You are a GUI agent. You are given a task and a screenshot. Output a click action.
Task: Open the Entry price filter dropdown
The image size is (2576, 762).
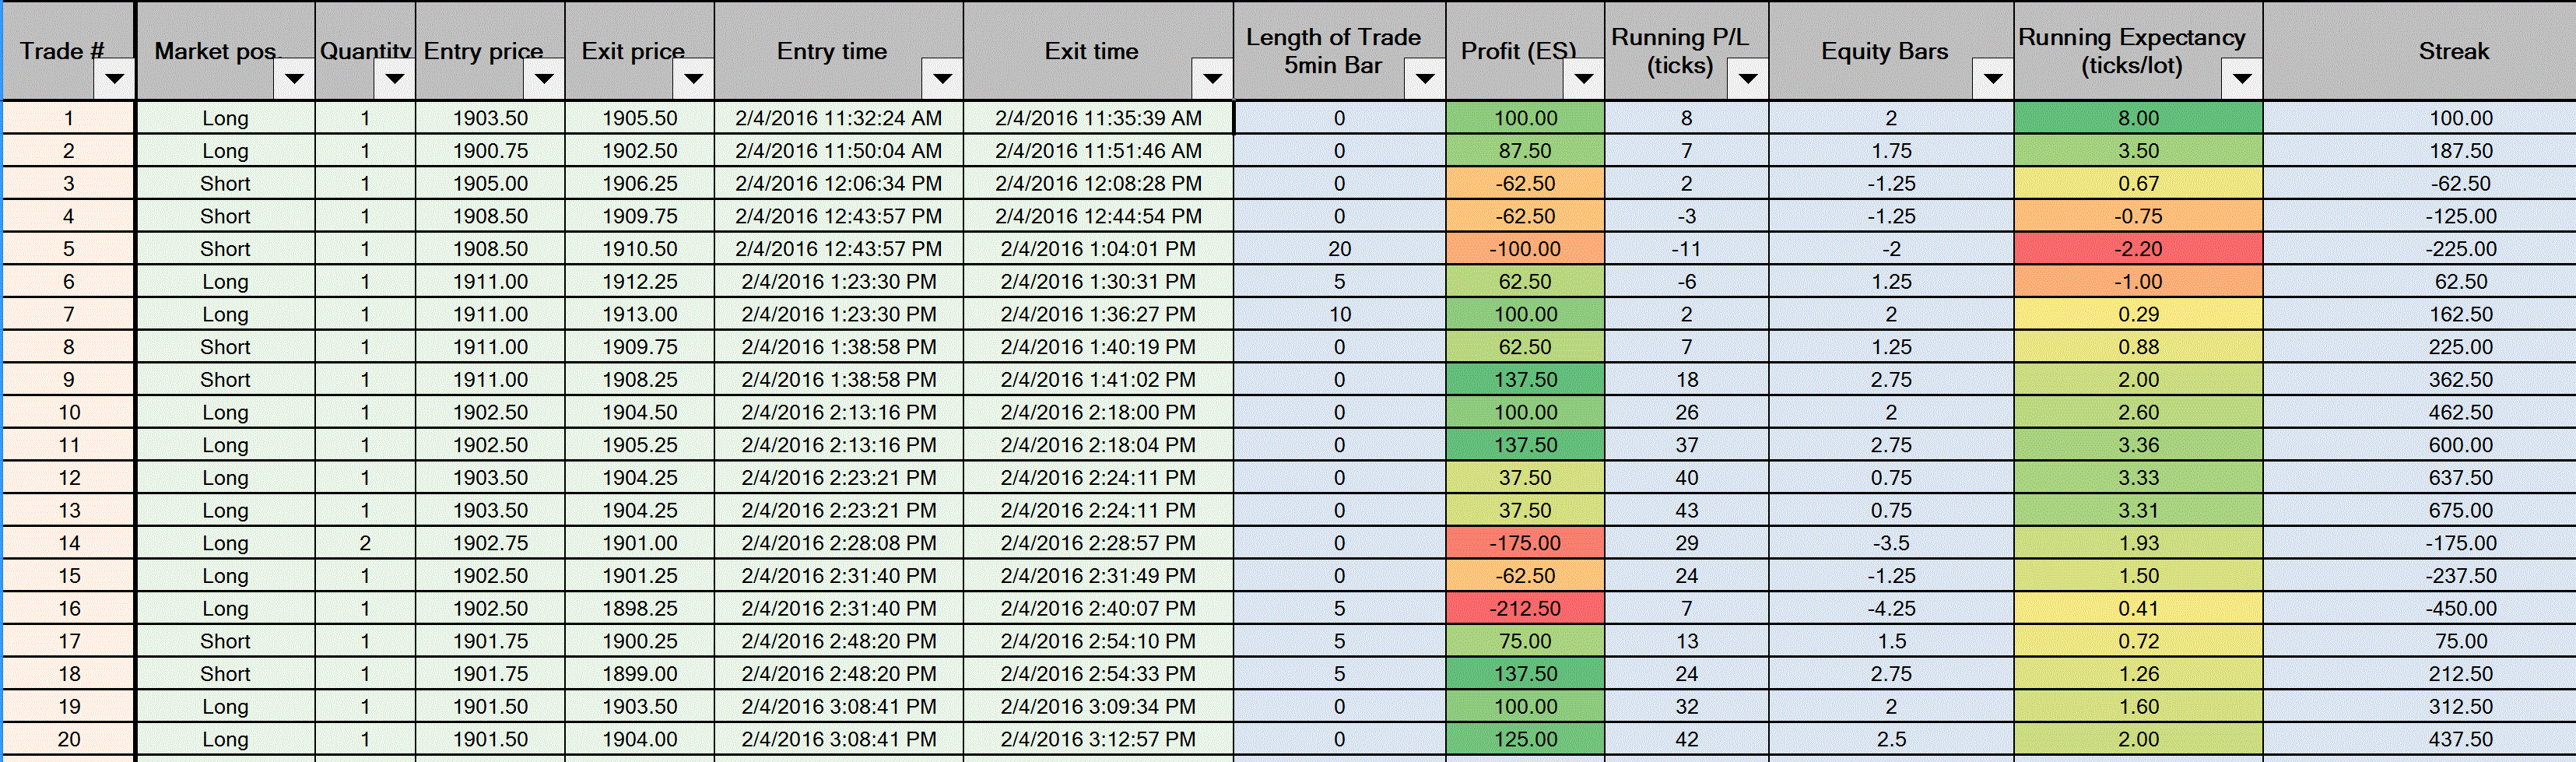tap(544, 78)
